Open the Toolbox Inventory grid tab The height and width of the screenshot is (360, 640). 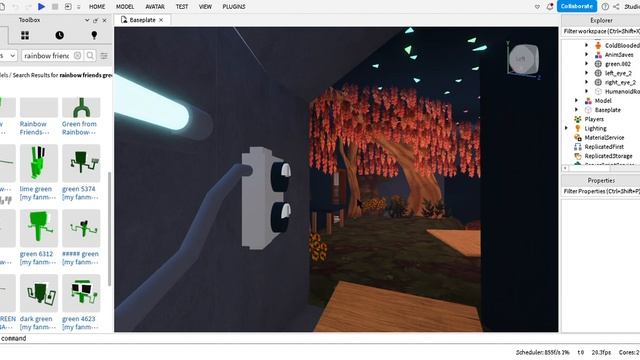(x=25, y=35)
